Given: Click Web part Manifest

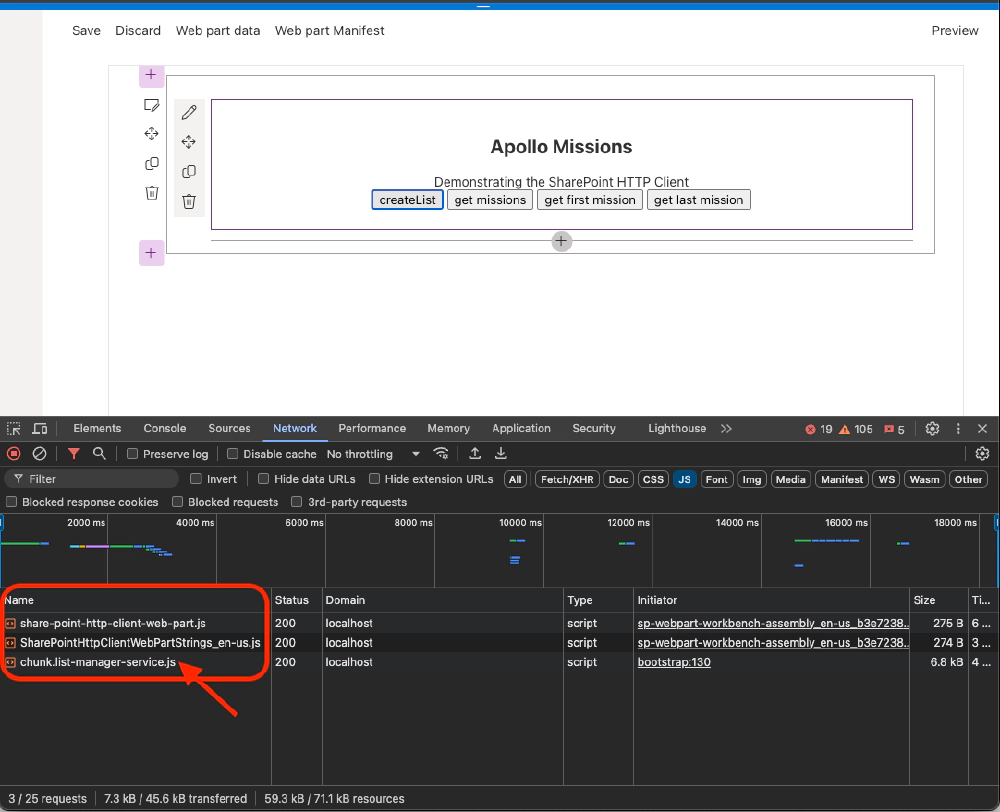Looking at the screenshot, I should pyautogui.click(x=330, y=31).
